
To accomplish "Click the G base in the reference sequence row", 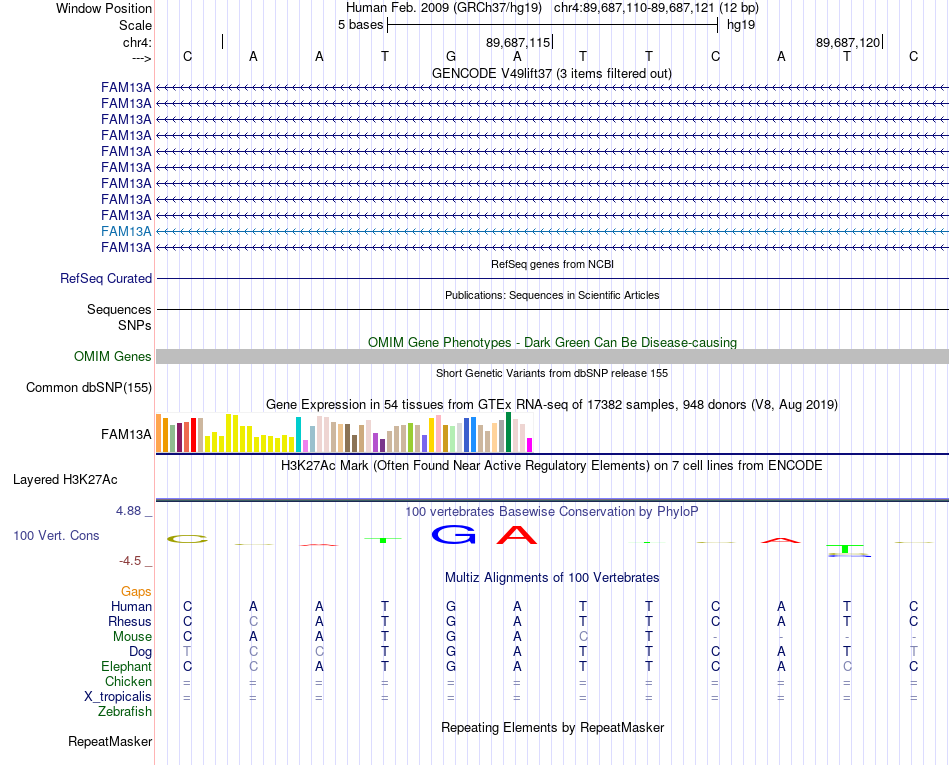I will point(451,56).
